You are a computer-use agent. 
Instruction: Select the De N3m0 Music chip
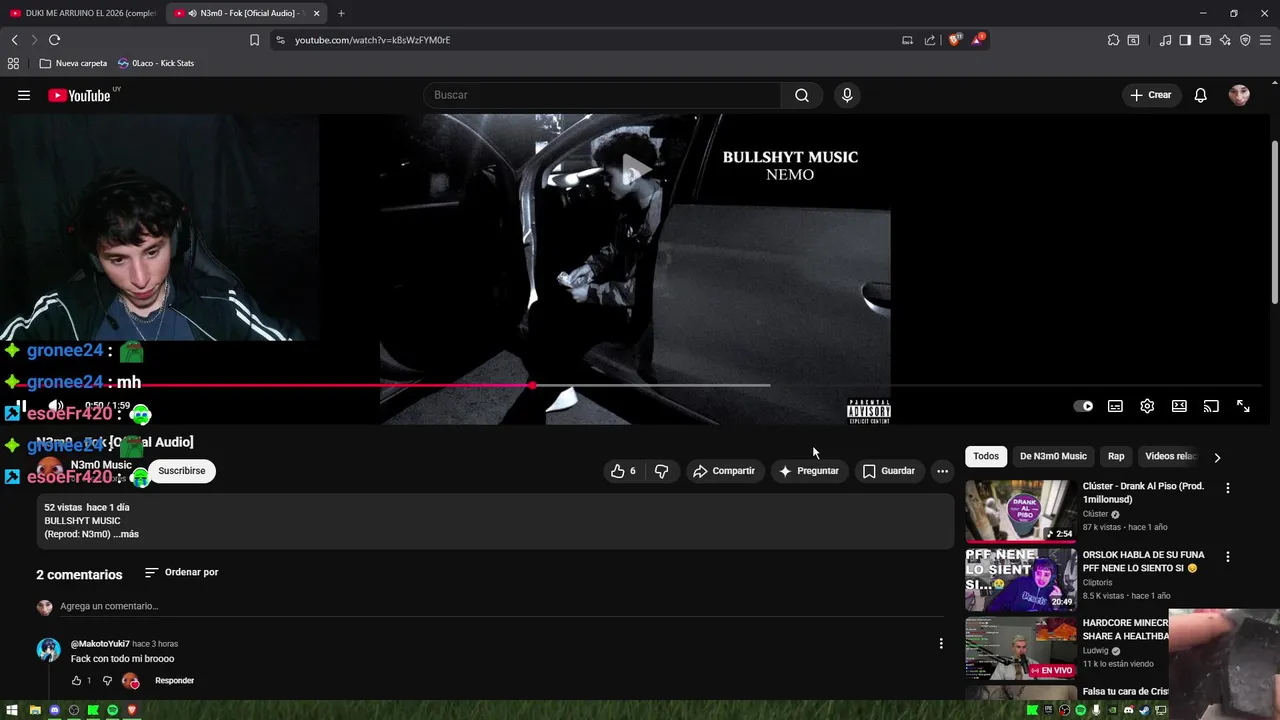coord(1053,456)
